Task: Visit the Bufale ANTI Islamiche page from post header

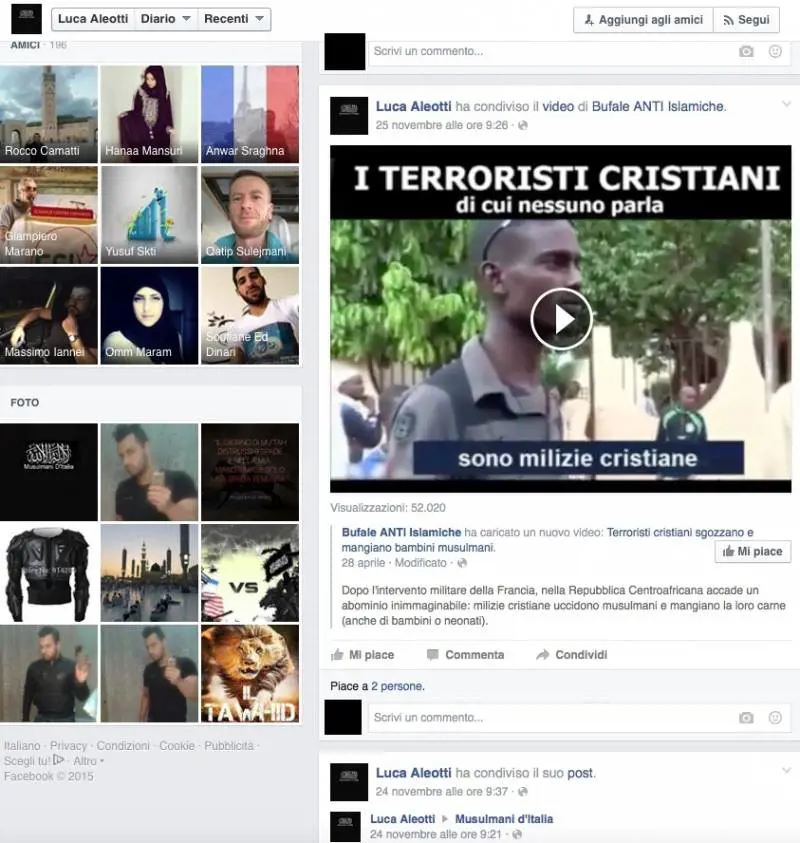Action: coord(659,106)
